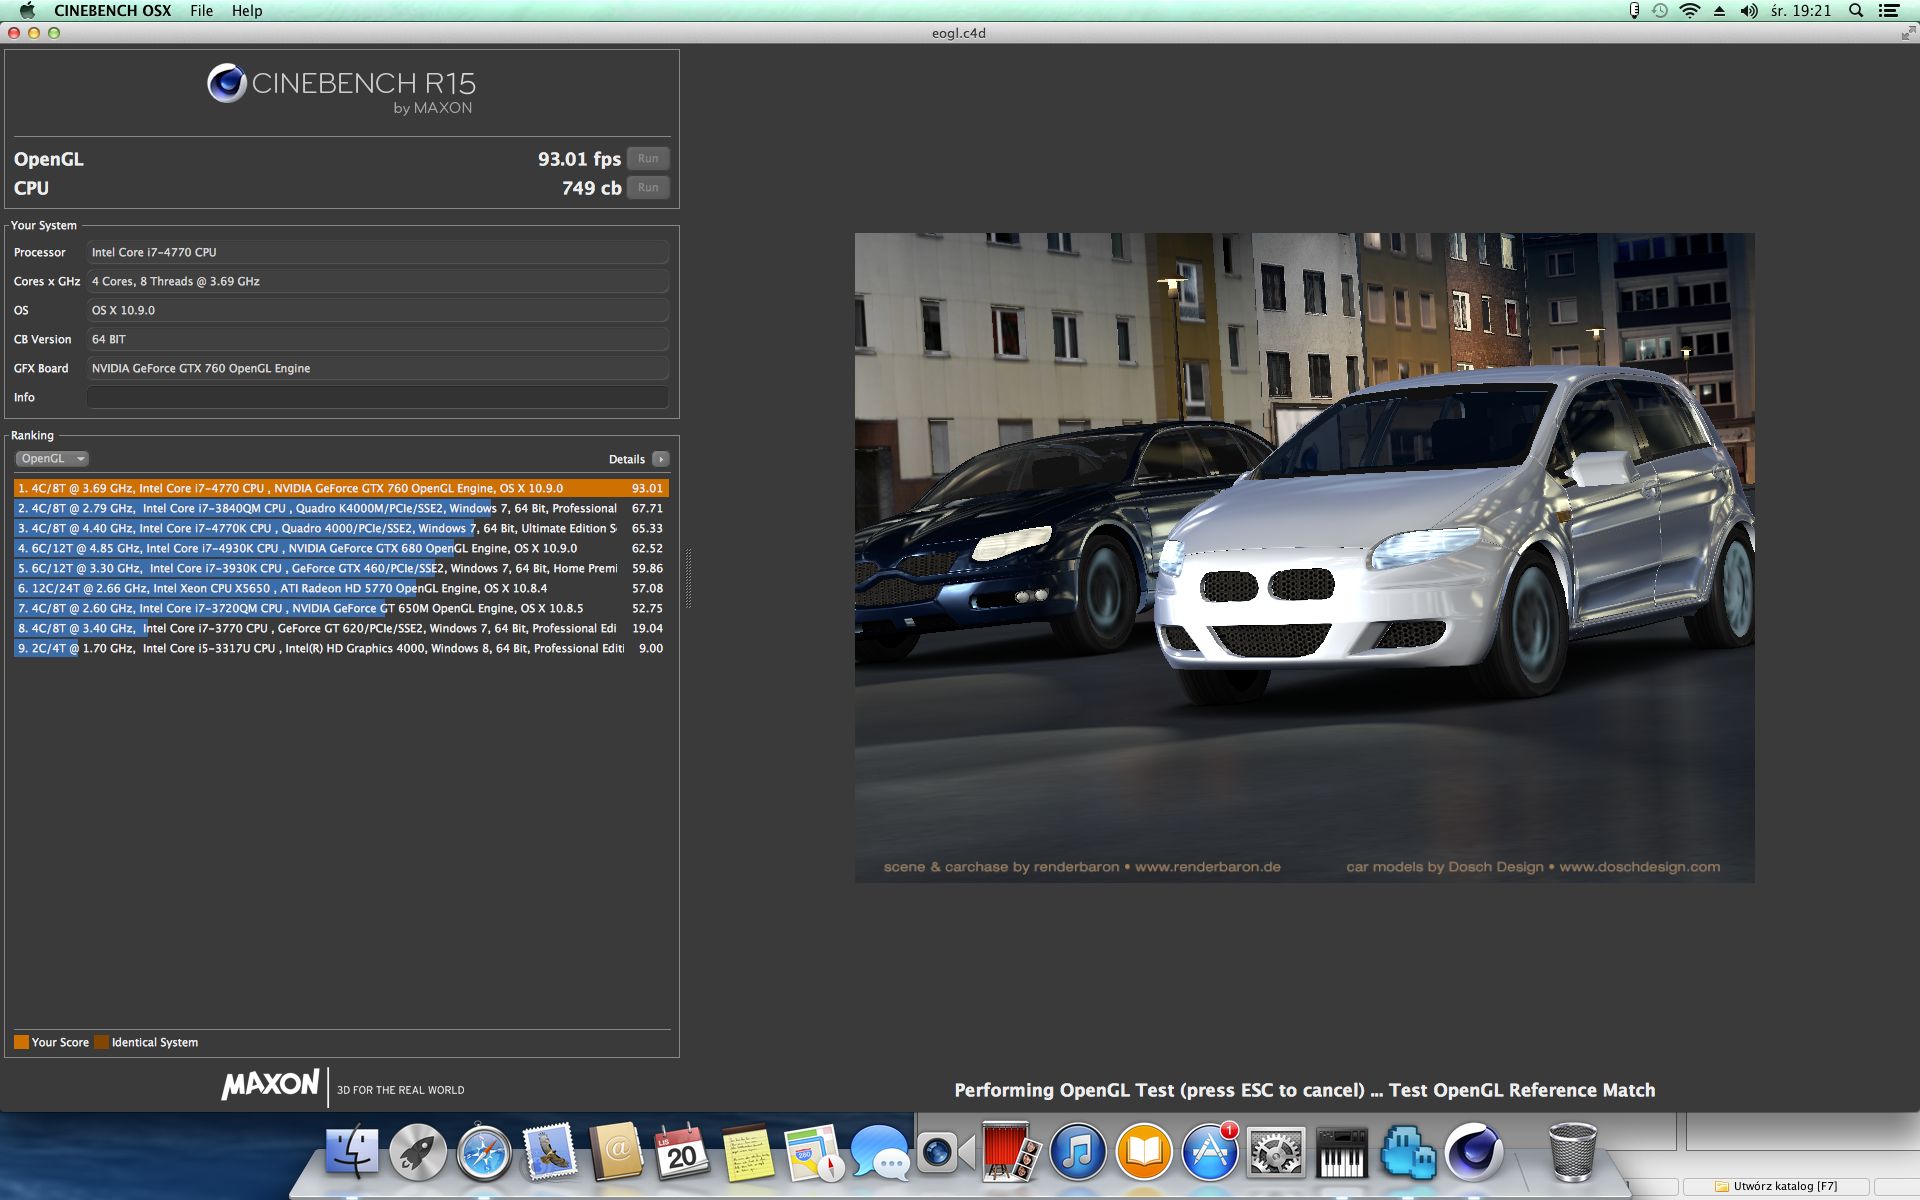Screen dimensions: 1920x1200
Task: Click the Wi-Fi status icon
Action: click(x=1690, y=11)
